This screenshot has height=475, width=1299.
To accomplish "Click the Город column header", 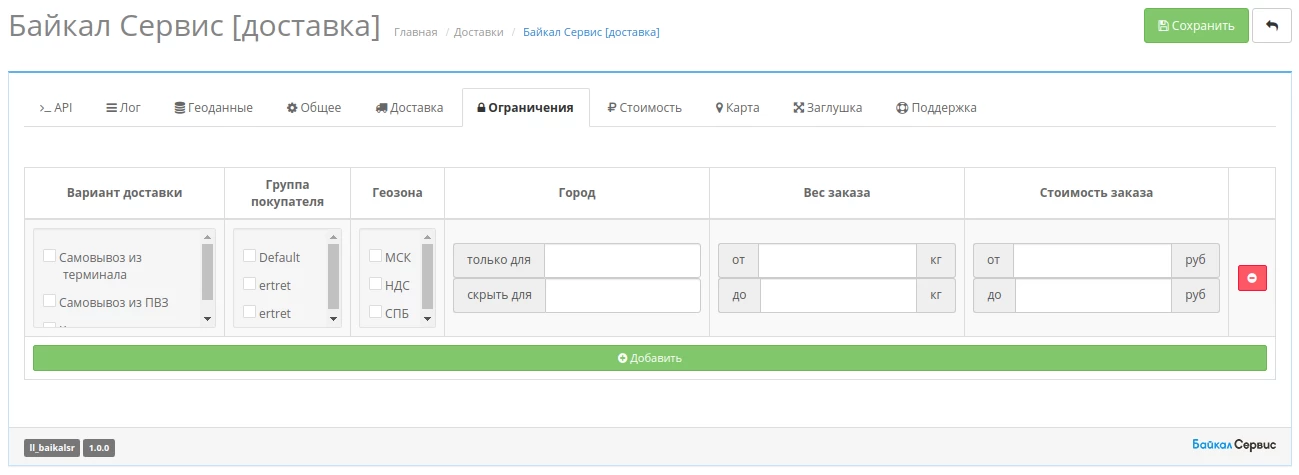I will click(577, 193).
